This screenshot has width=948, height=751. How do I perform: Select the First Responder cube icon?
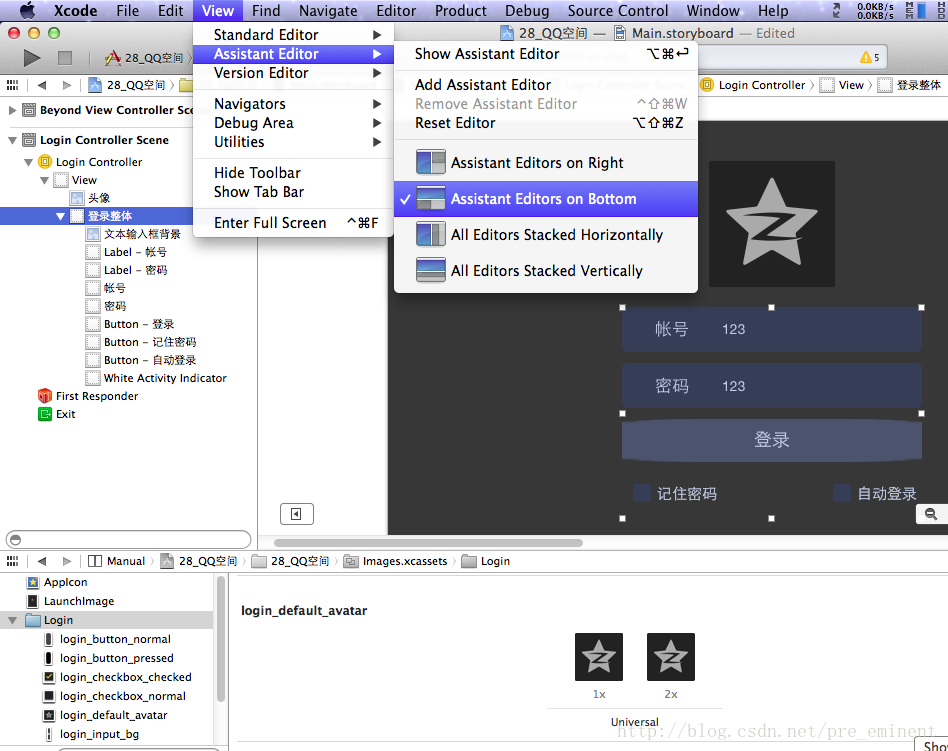click(45, 396)
